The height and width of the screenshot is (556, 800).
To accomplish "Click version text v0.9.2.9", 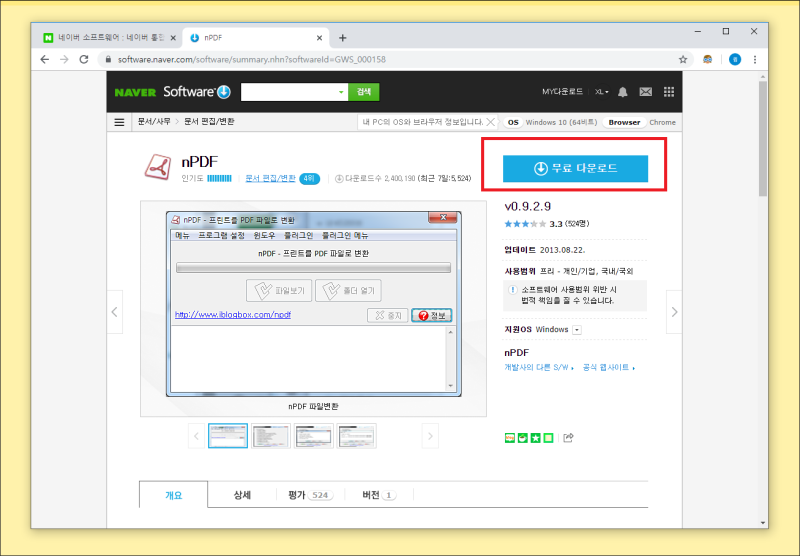I will coord(528,206).
